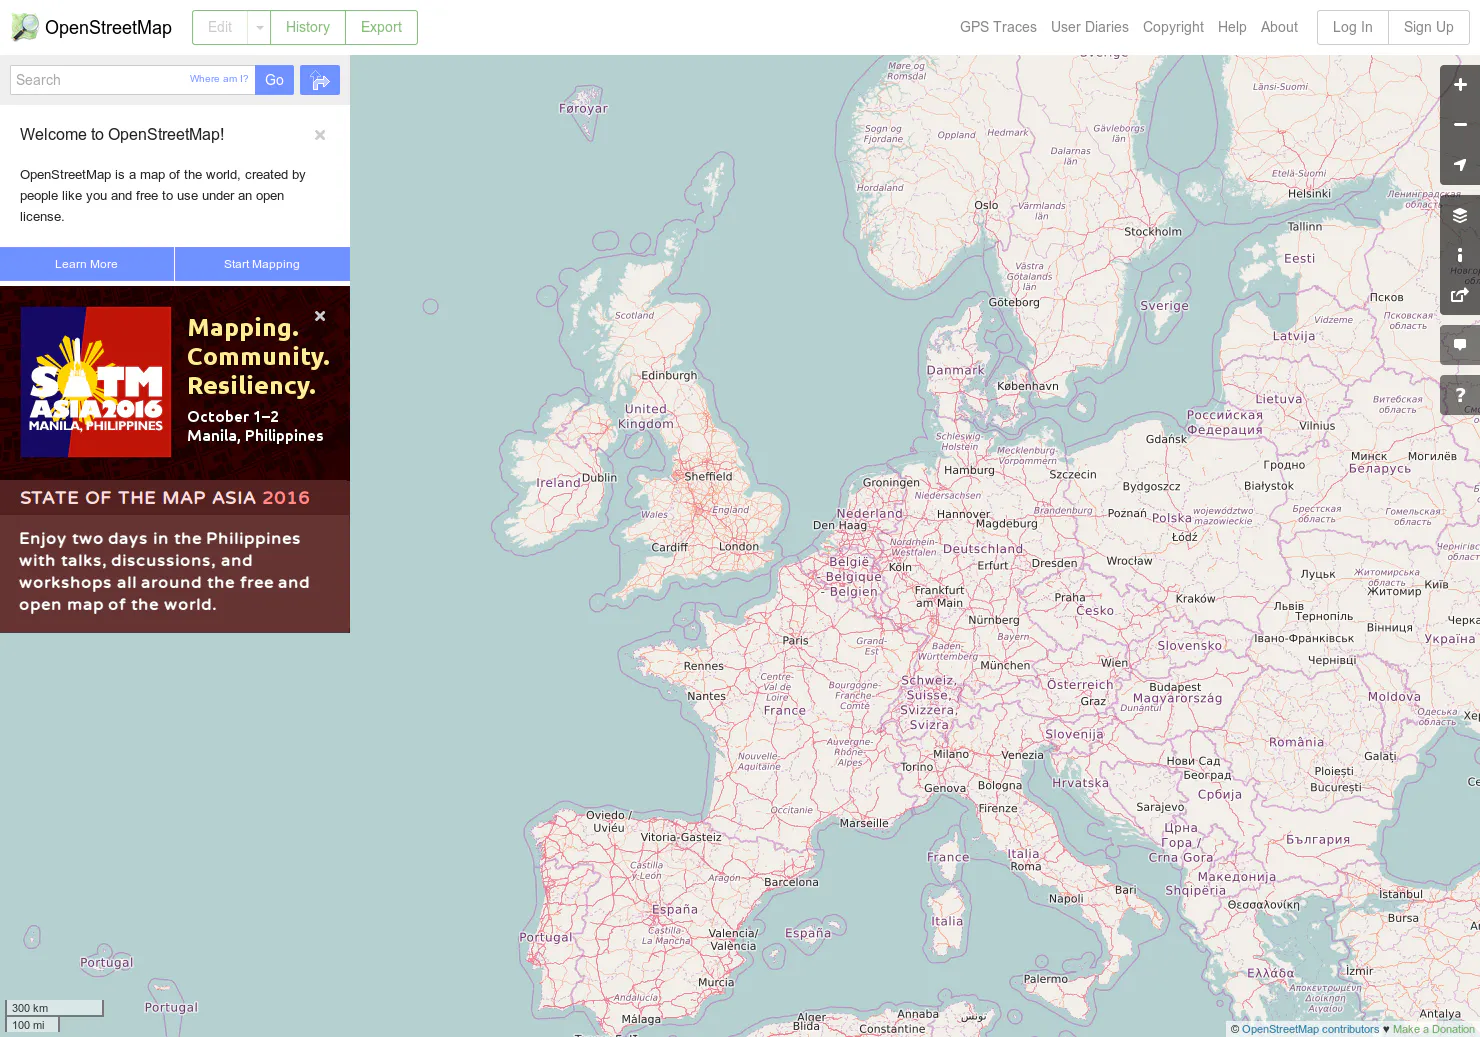Zoom in with the plus icon

point(1460,85)
